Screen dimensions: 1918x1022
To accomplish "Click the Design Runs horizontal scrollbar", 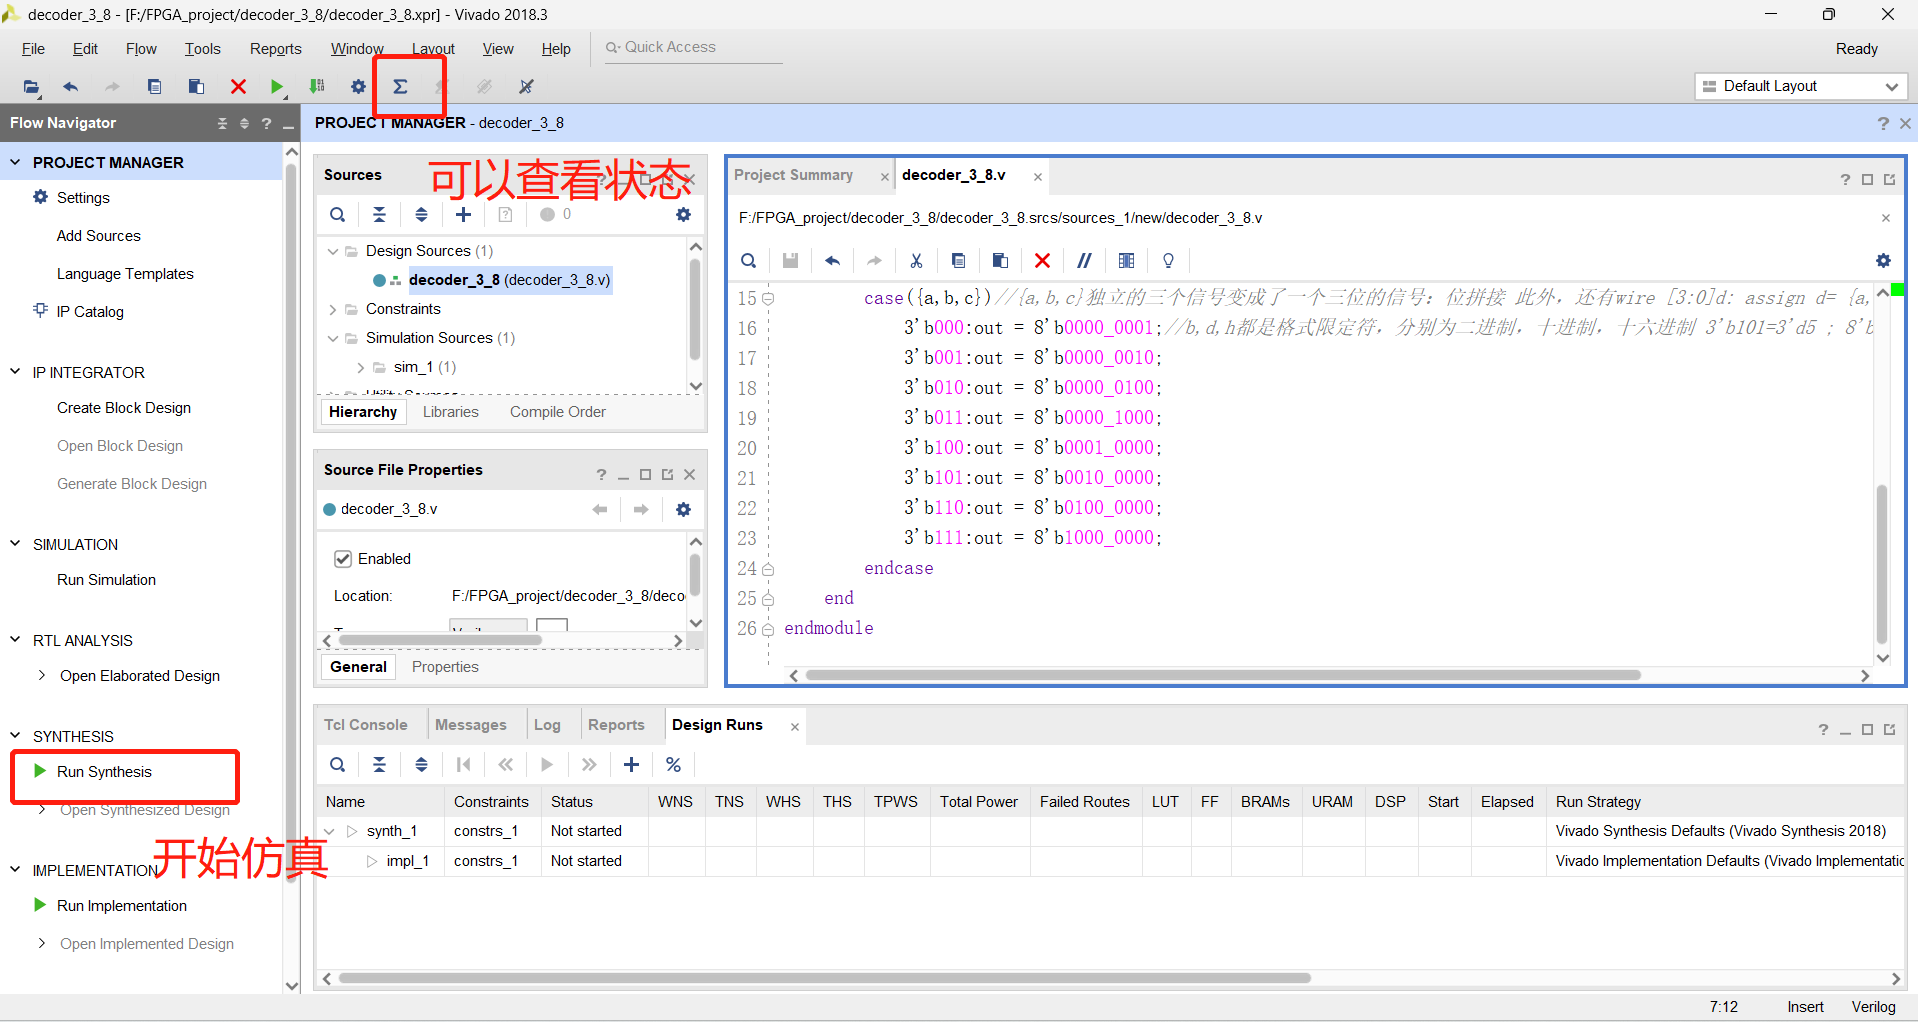I will click(824, 978).
